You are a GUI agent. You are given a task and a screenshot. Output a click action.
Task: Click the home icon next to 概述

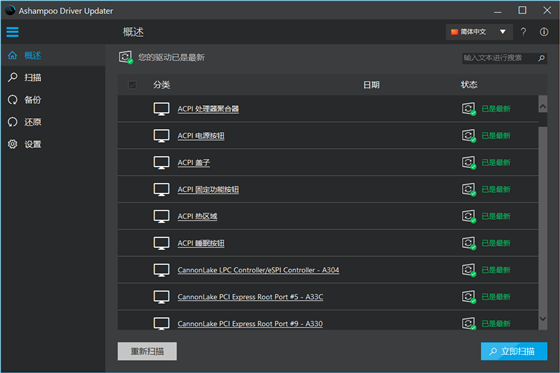tap(12, 55)
